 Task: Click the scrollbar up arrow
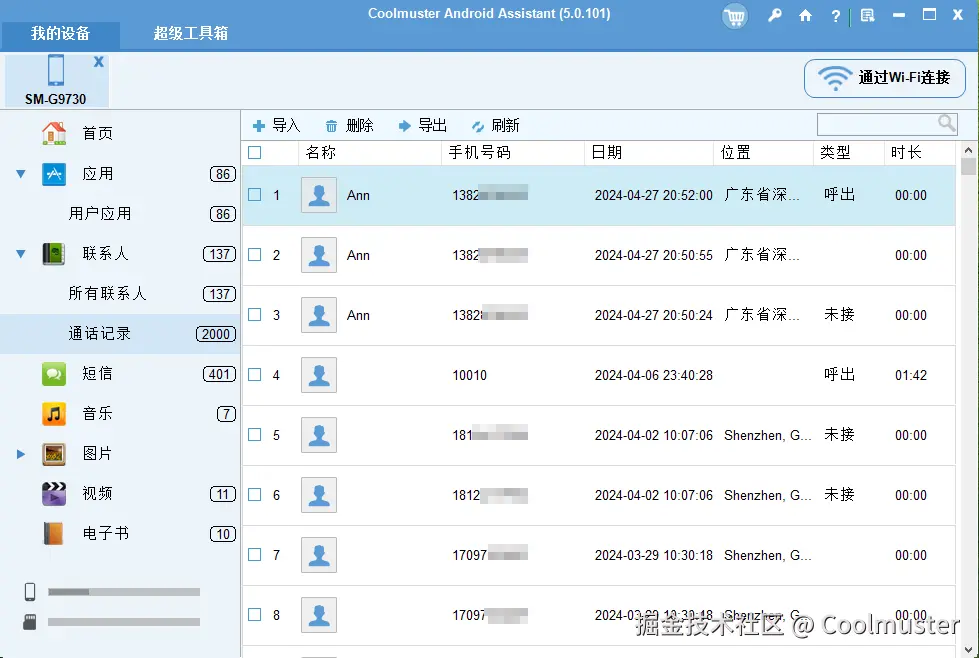968,150
